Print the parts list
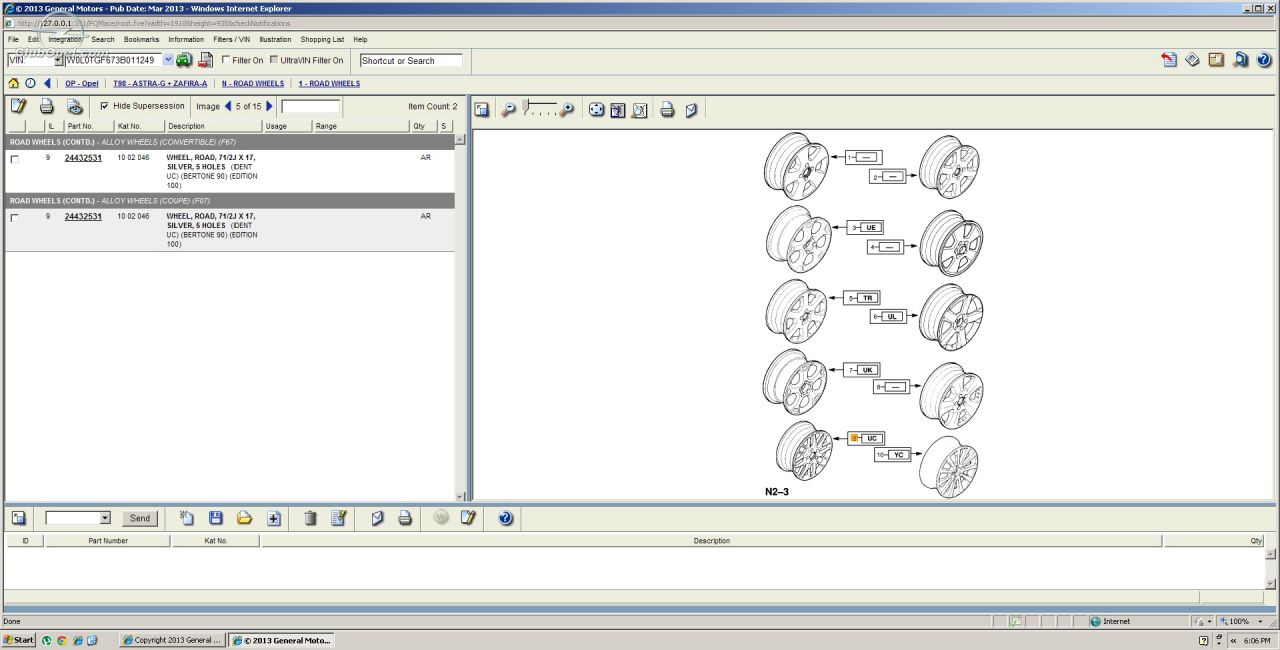 [46, 106]
